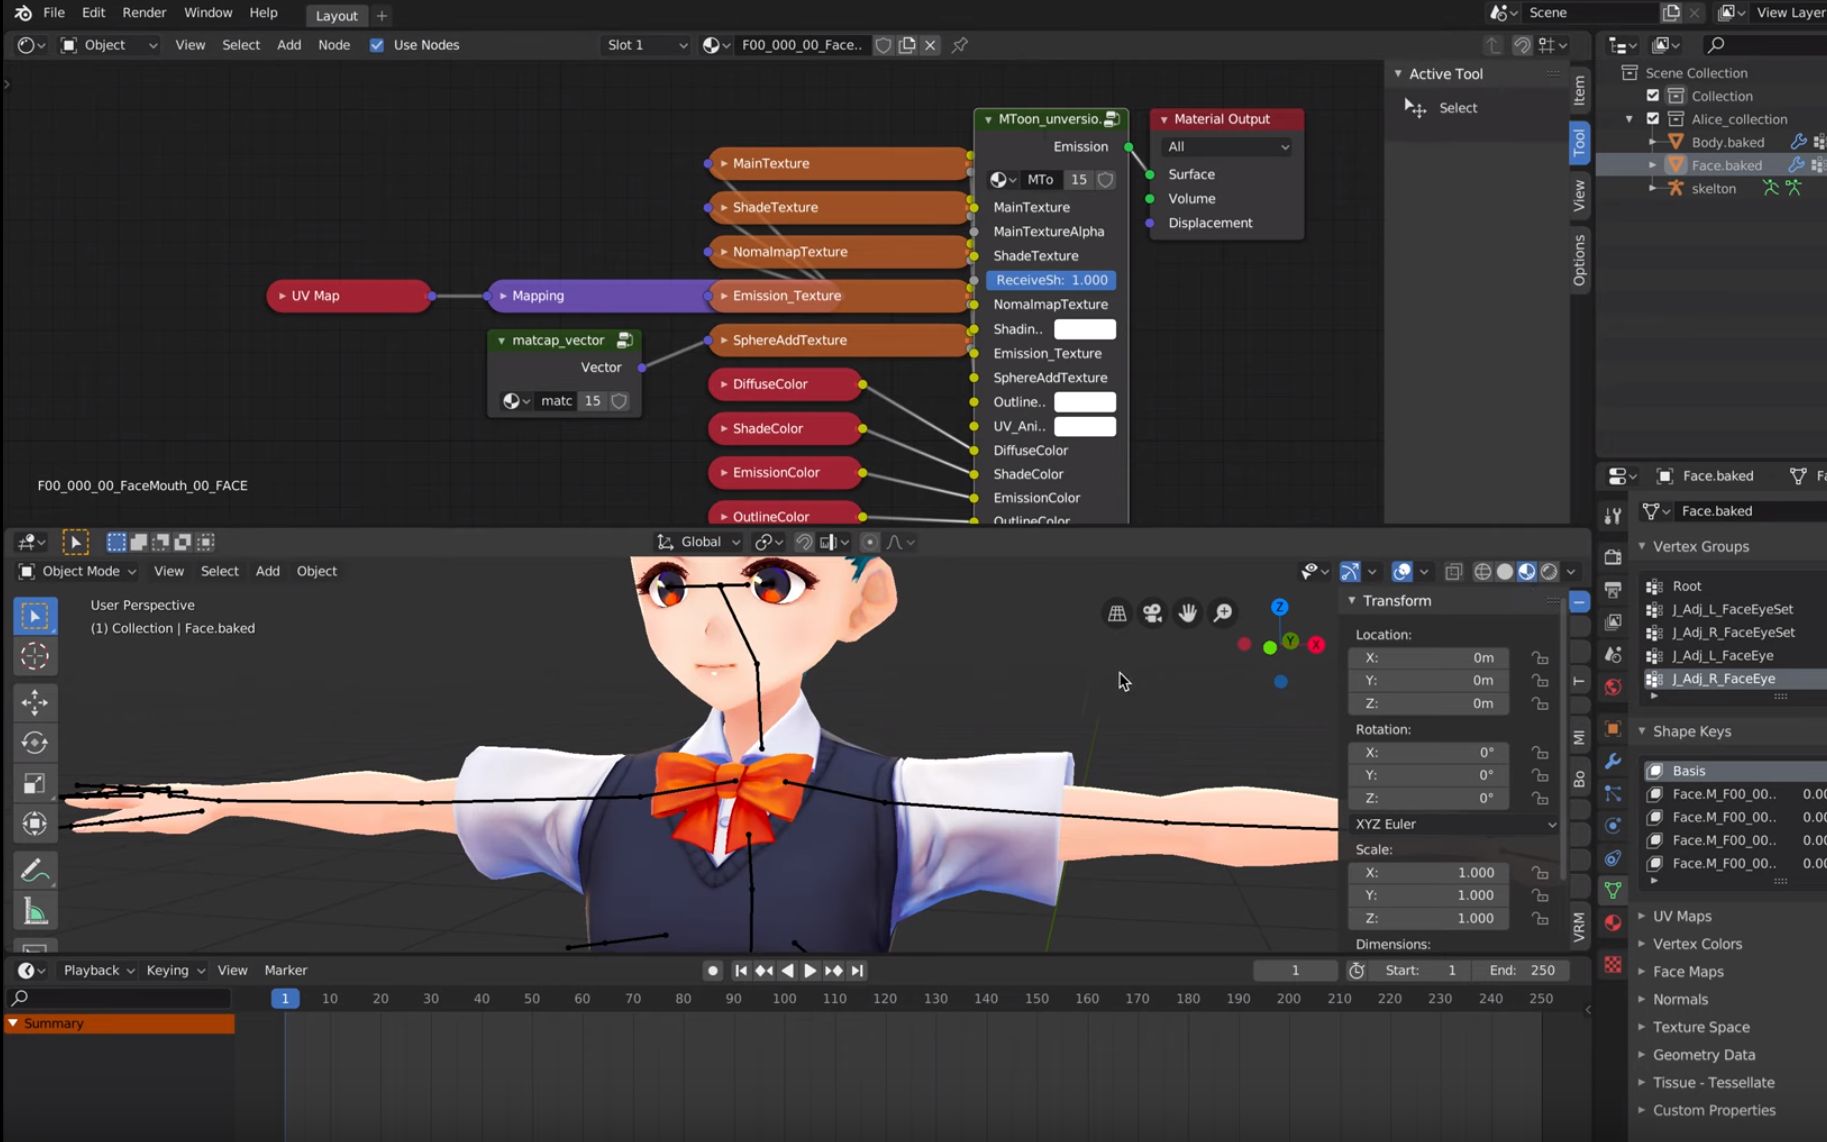Select the Transform tool
This screenshot has width=1827, height=1142.
pos(35,823)
